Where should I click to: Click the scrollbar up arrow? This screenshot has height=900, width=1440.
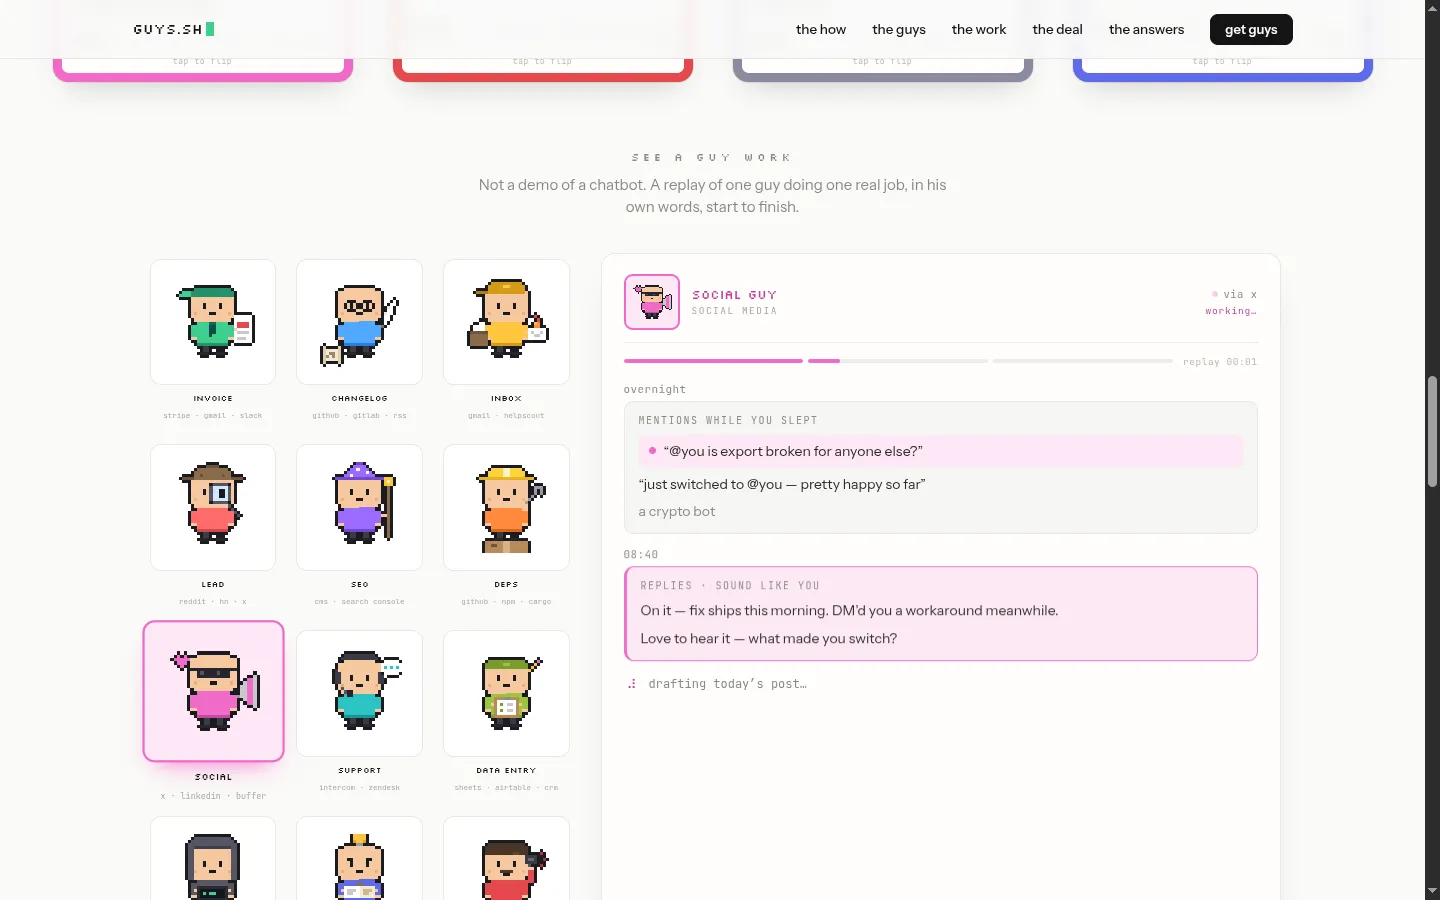point(1432,8)
